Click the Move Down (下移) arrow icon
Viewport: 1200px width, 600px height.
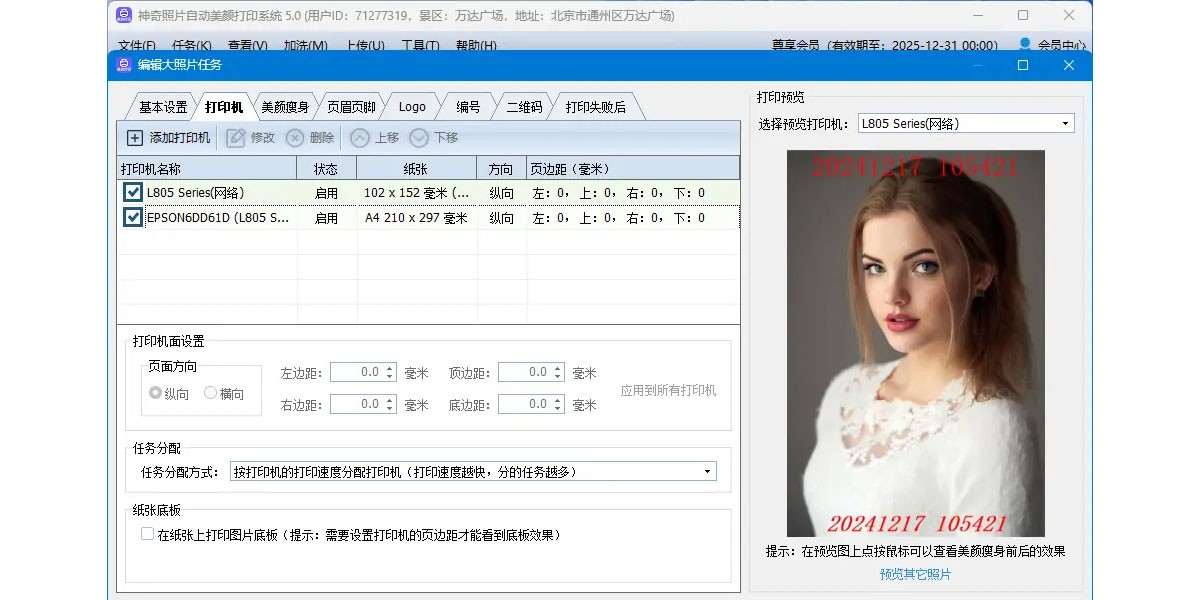[x=419, y=138]
